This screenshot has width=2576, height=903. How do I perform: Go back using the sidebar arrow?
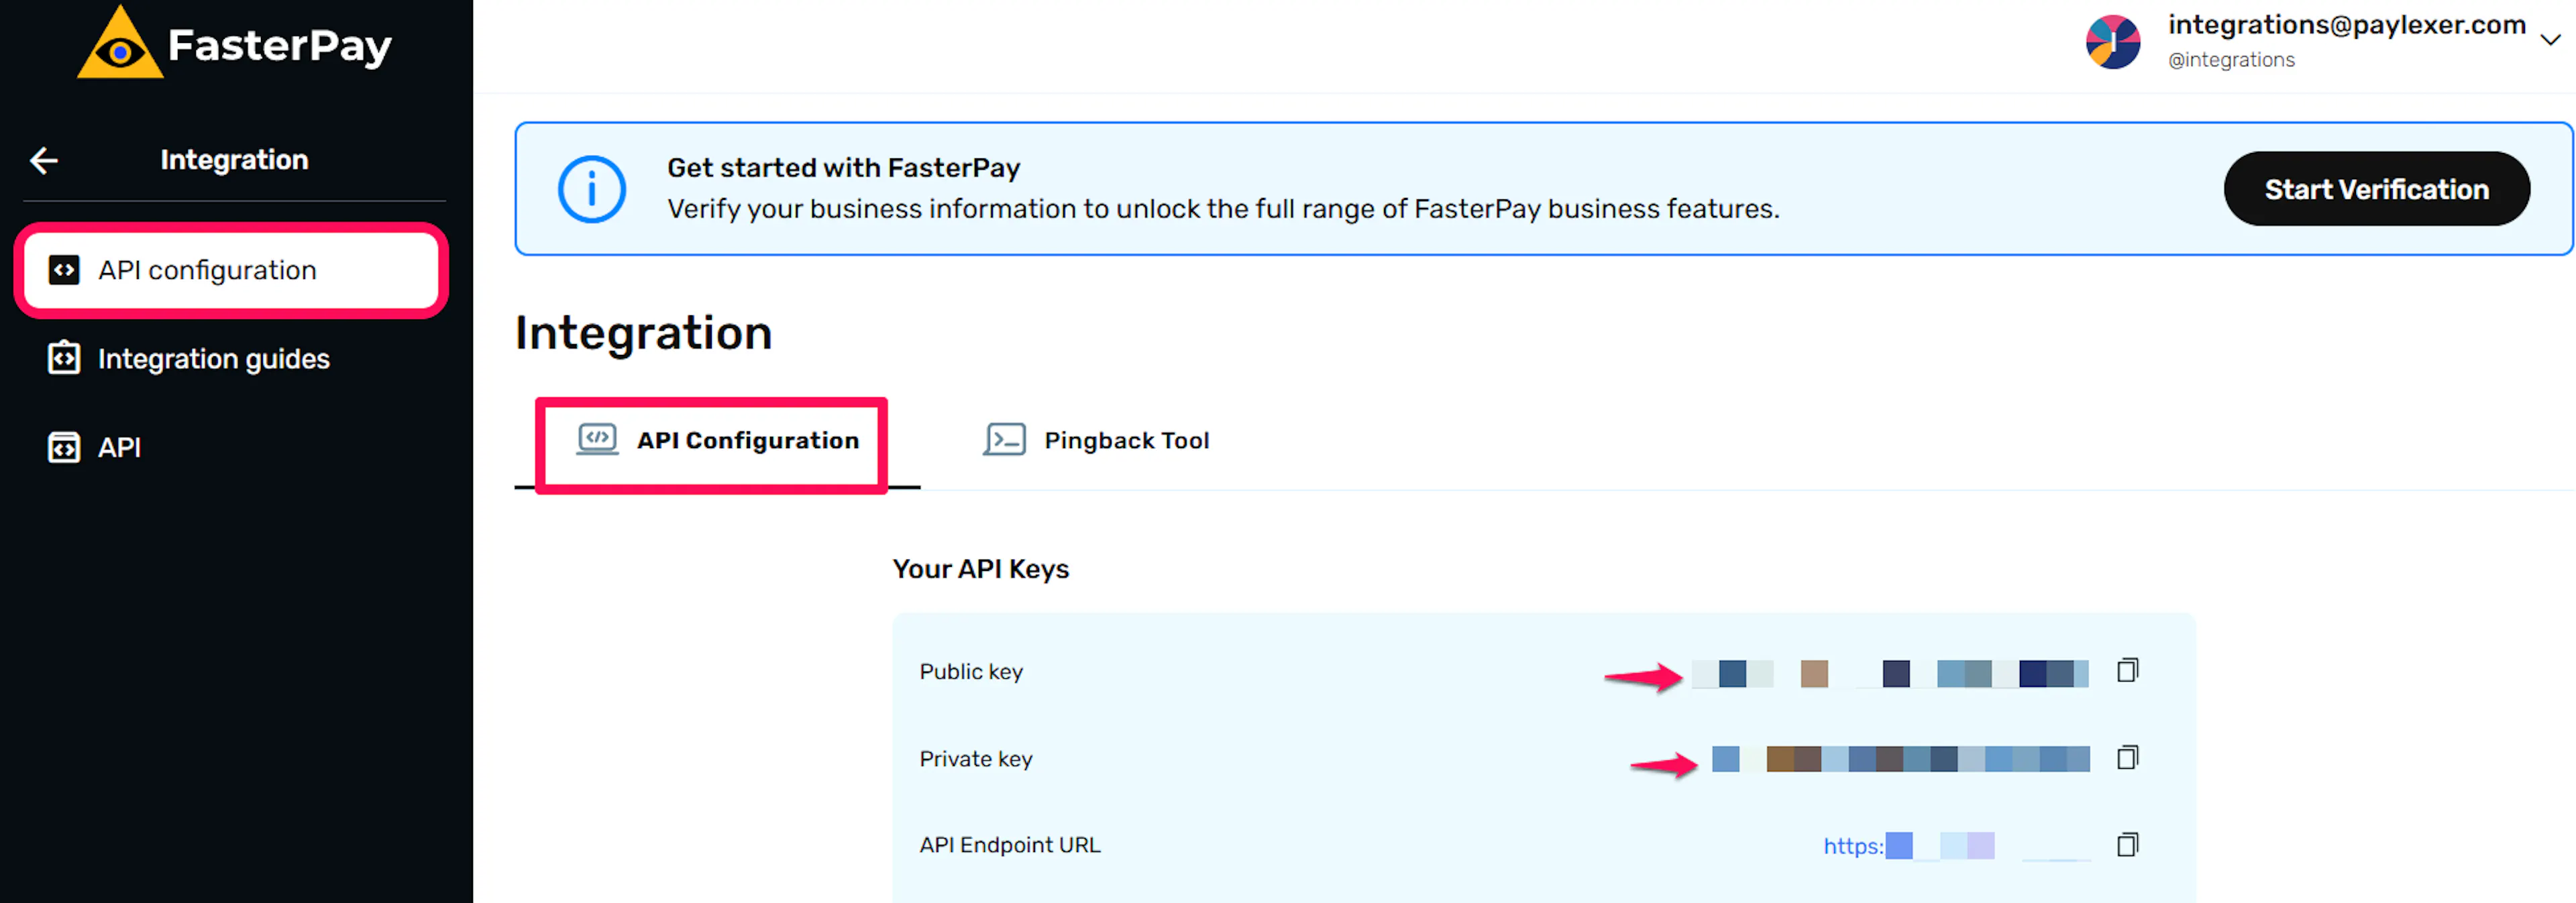click(43, 160)
